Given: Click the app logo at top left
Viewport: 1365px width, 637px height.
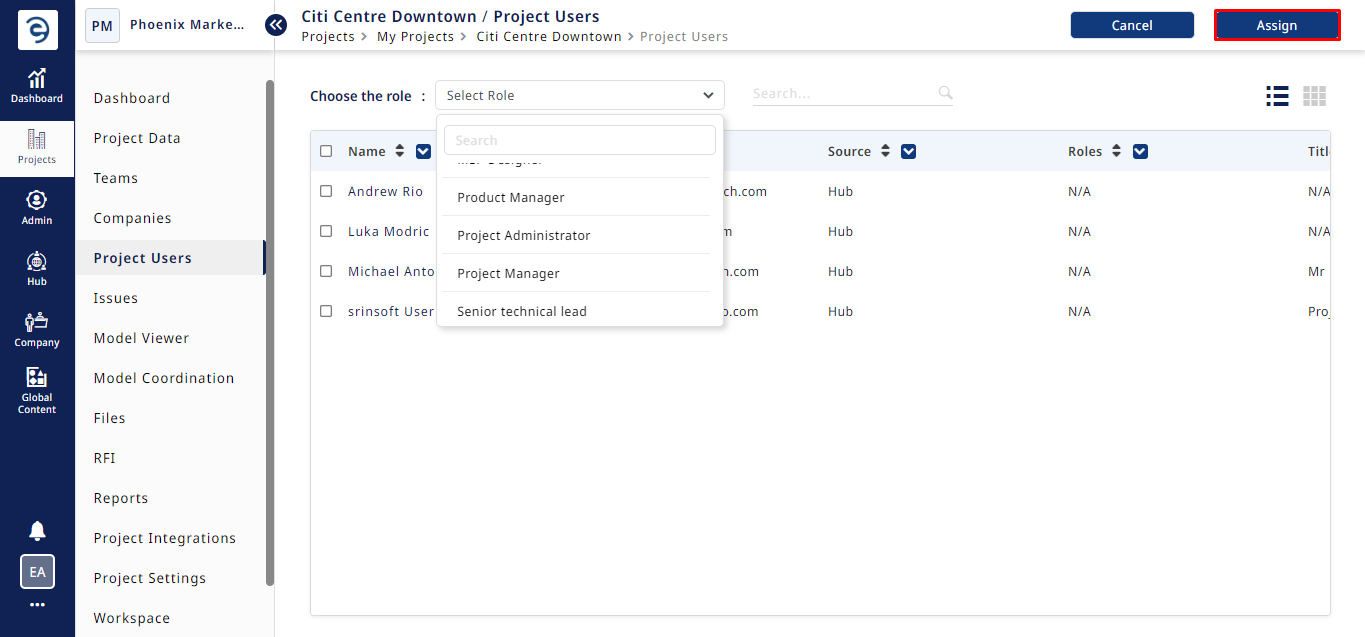Looking at the screenshot, I should (x=37, y=30).
